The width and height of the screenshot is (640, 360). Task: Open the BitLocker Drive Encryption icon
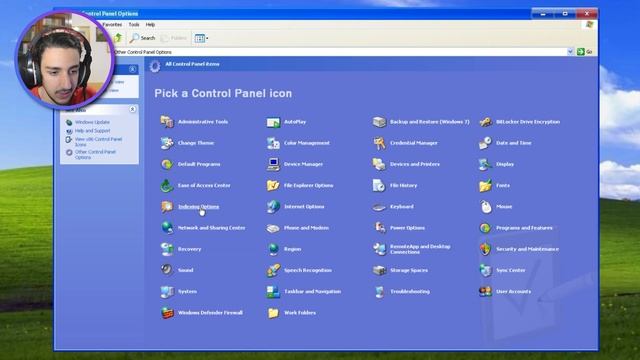tap(485, 122)
